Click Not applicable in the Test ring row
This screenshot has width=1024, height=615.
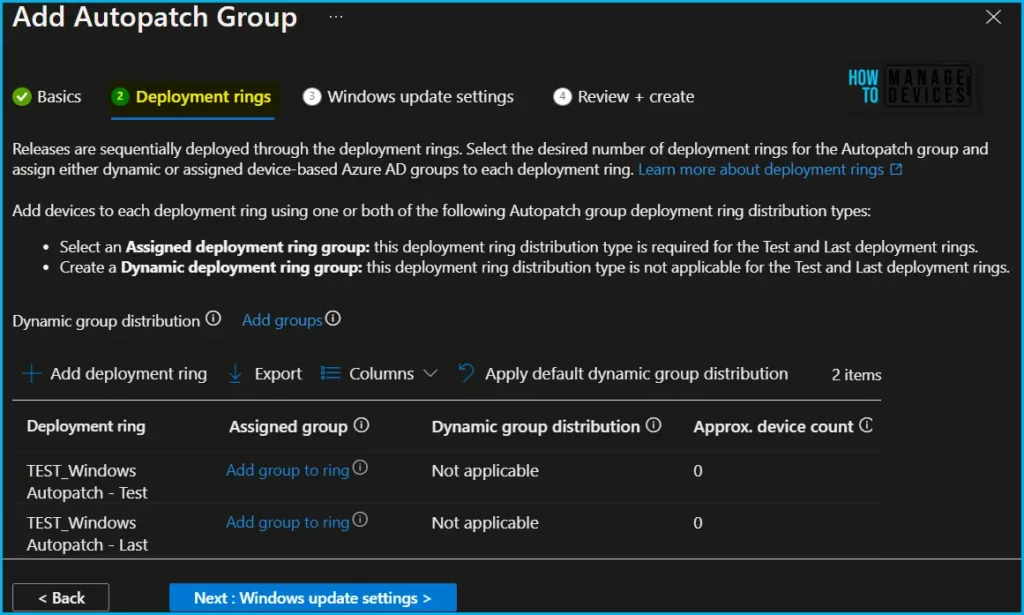click(485, 471)
